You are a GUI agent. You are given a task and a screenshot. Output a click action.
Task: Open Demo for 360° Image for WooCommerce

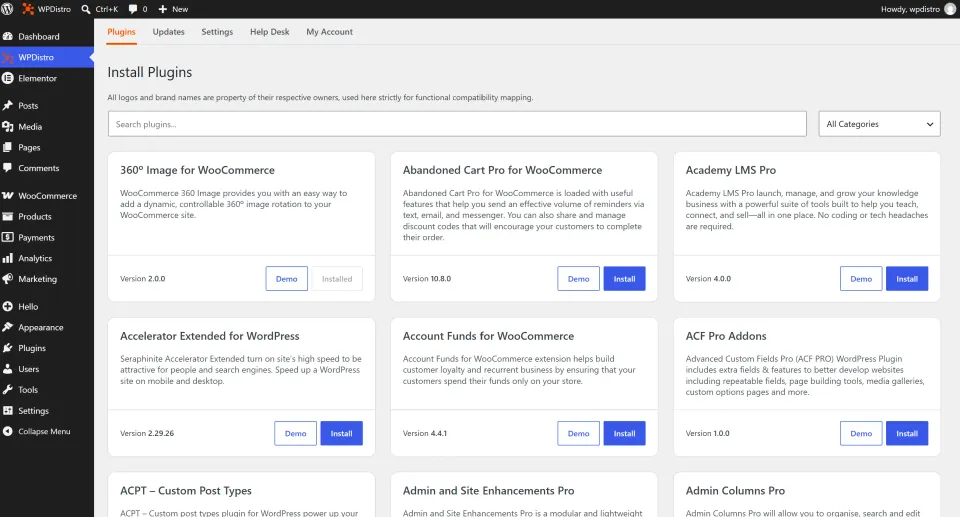[x=287, y=279]
